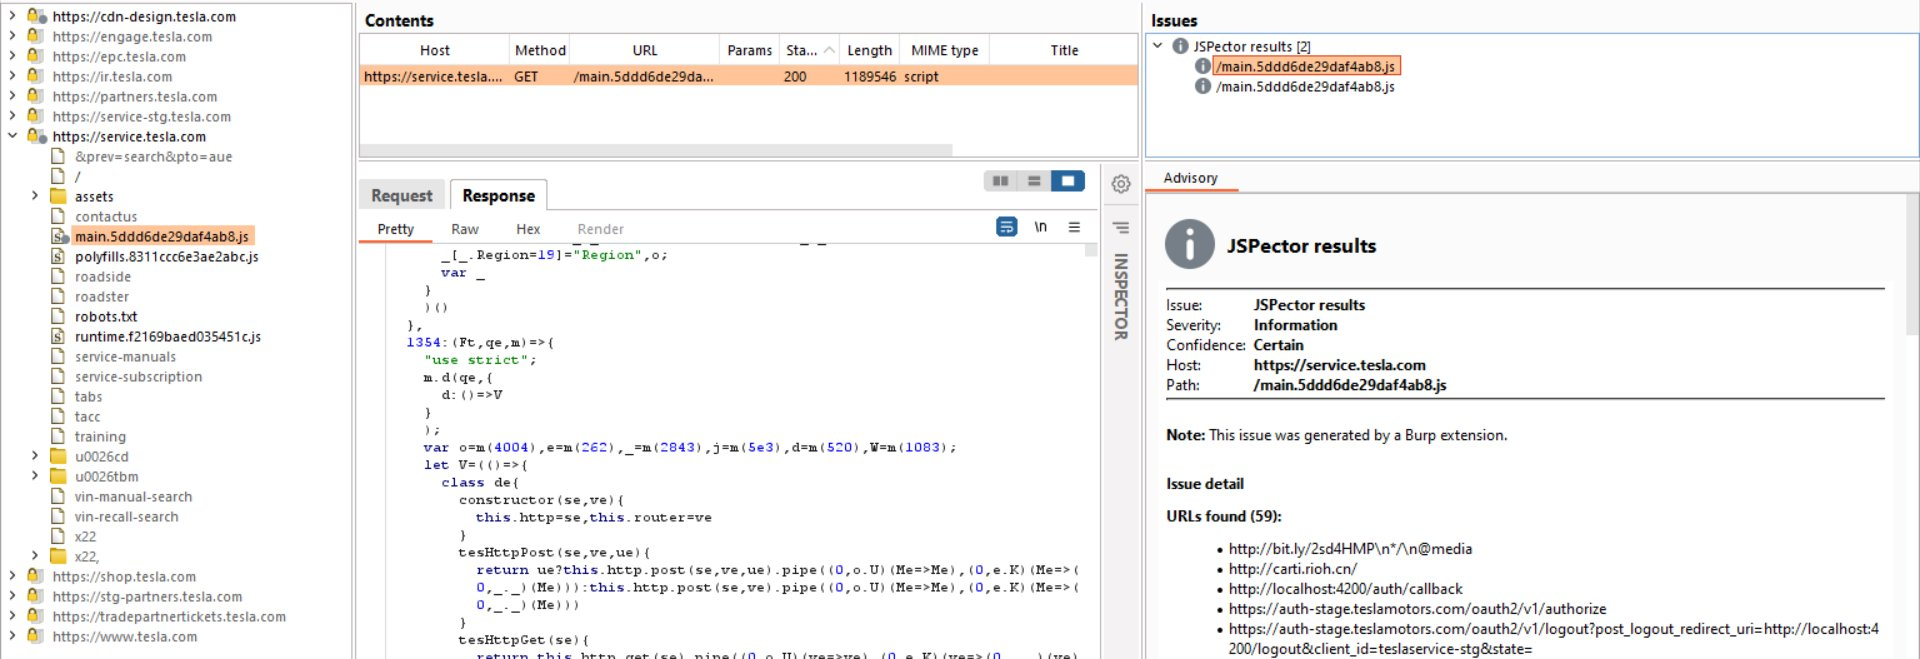Click the large JSPector results info icon
This screenshot has width=1920, height=659.
pos(1190,245)
